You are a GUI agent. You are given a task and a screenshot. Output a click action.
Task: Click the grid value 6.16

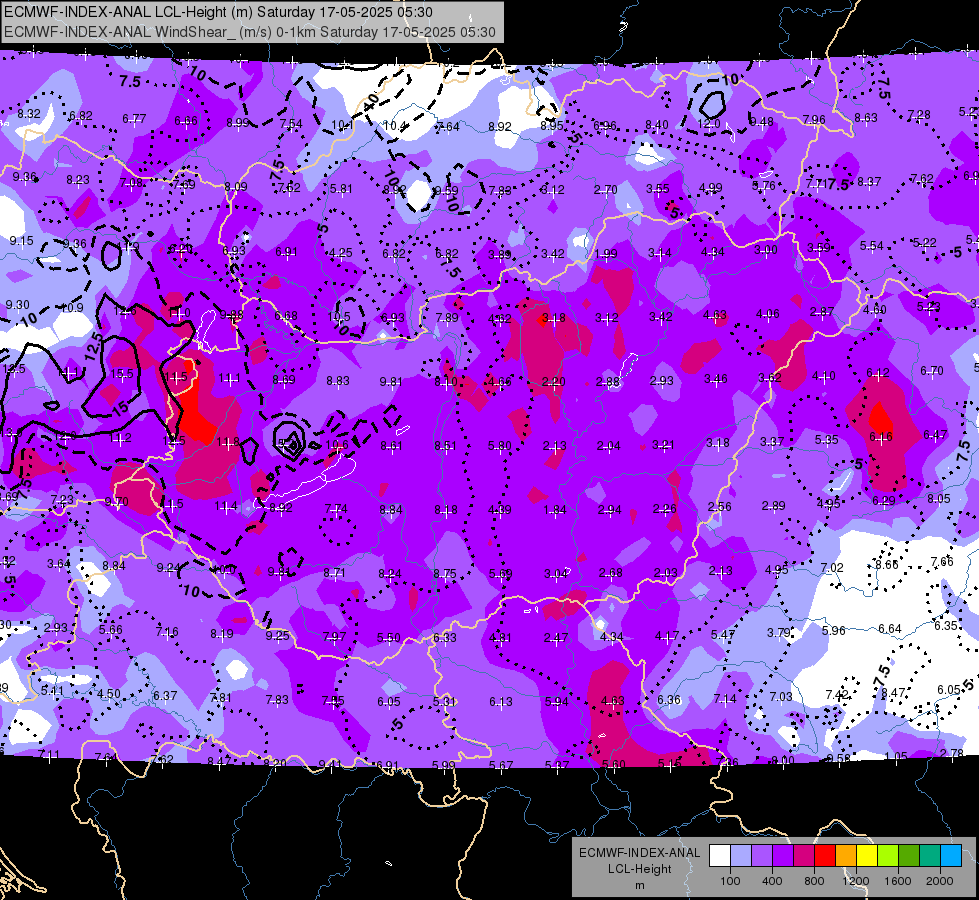[881, 437]
